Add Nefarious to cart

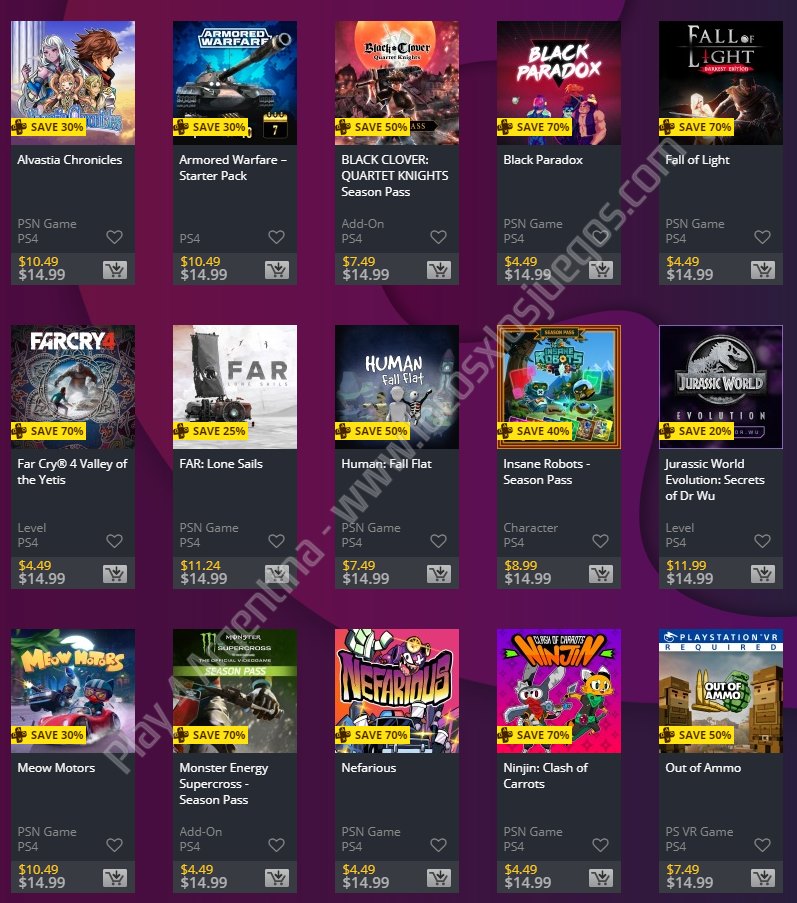pos(439,878)
